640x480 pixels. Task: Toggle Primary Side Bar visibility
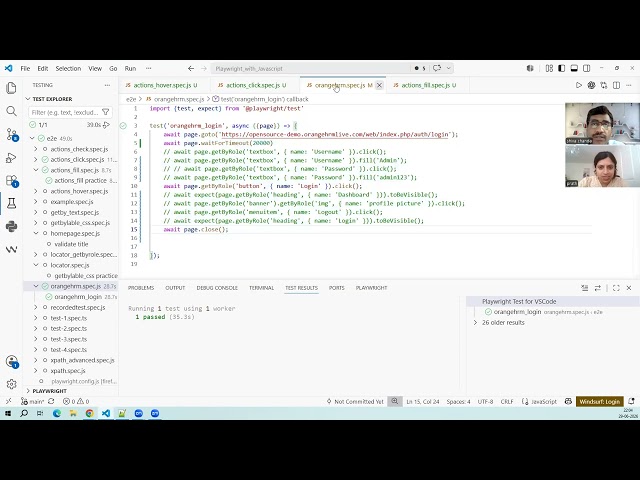(562, 68)
